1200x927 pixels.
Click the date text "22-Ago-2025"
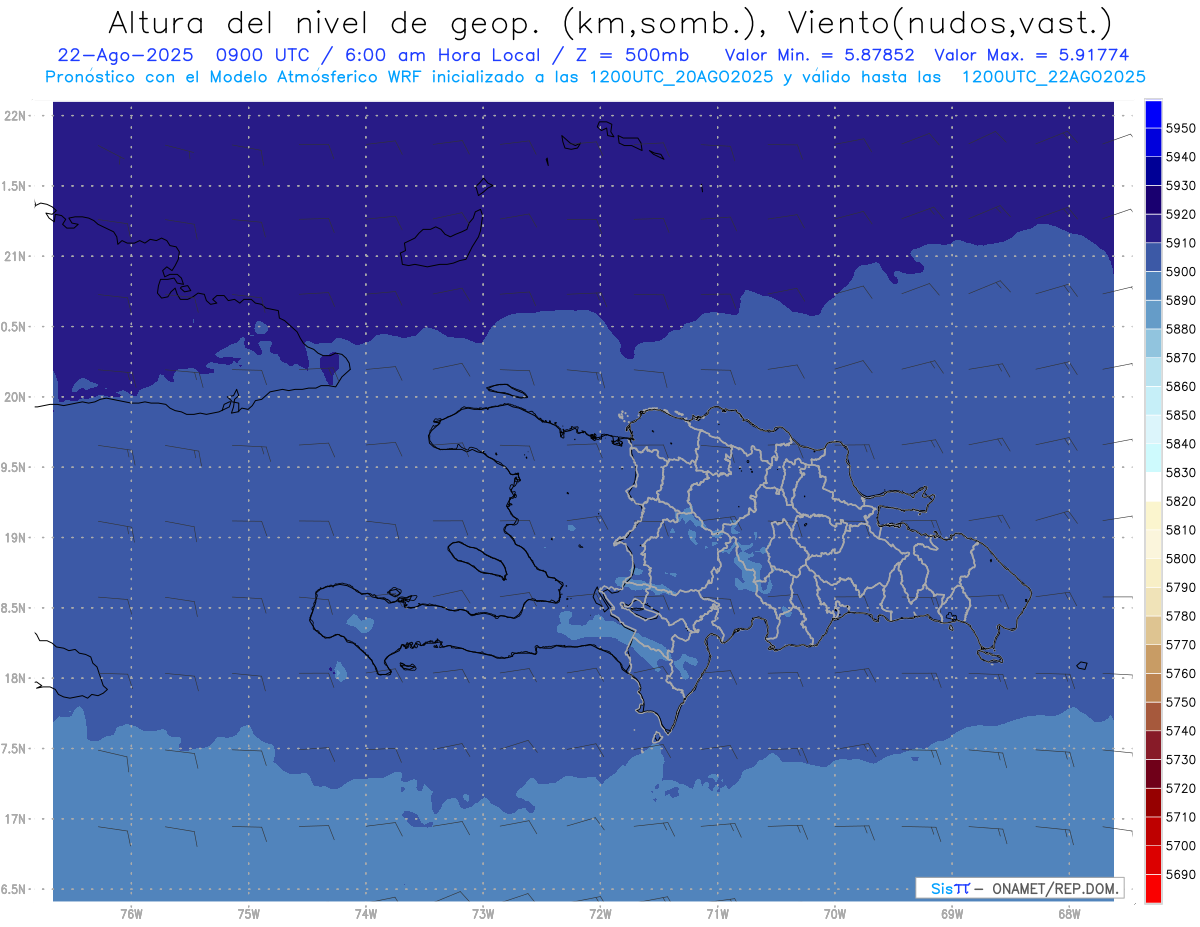coord(124,55)
